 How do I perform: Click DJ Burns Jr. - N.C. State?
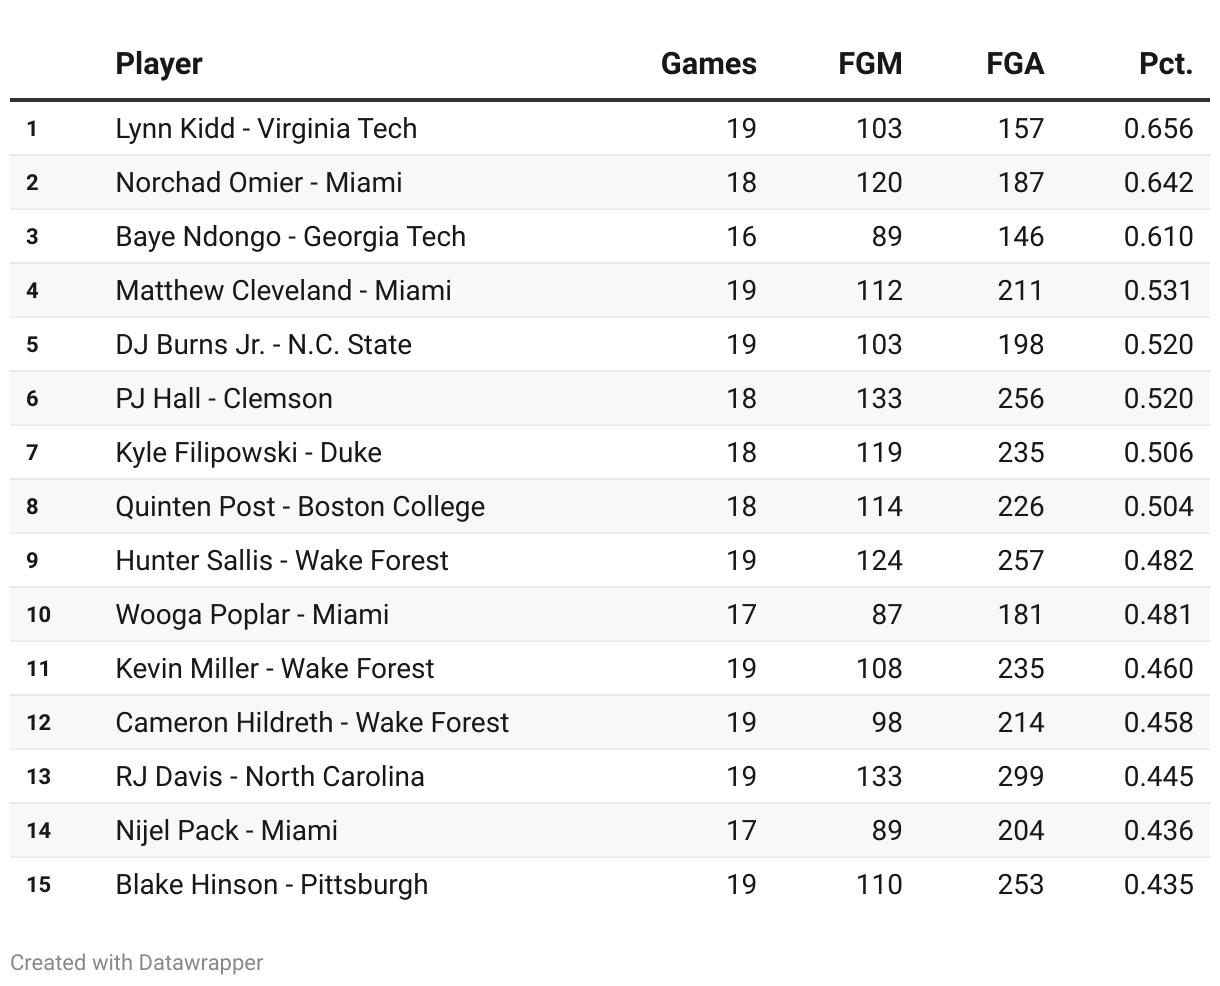coord(263,344)
